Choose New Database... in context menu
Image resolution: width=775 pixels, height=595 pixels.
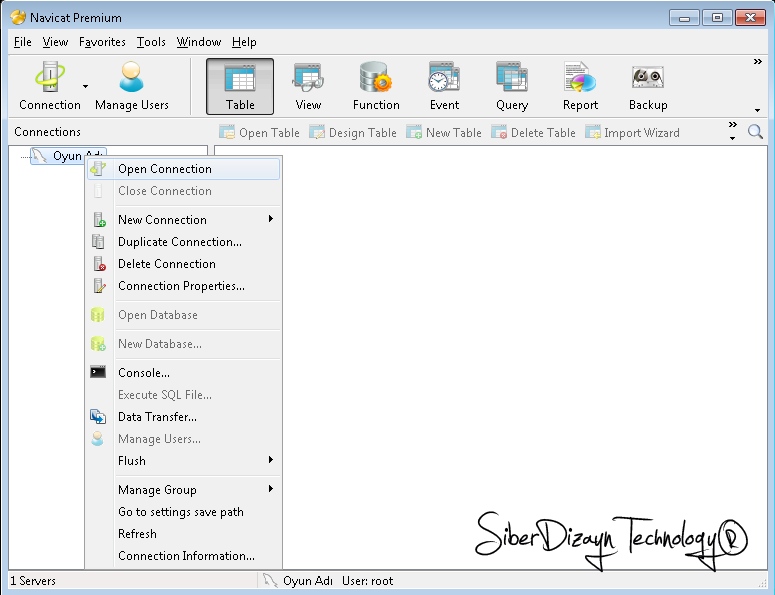(183, 344)
